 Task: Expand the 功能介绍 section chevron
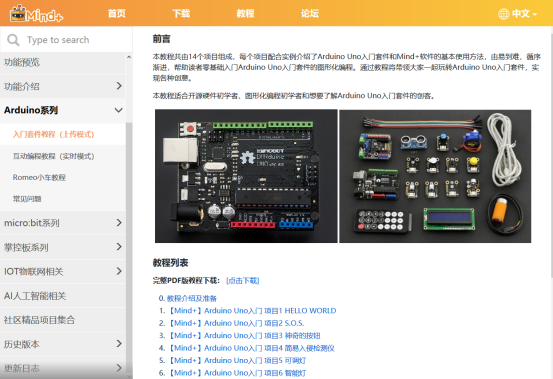coord(119,86)
